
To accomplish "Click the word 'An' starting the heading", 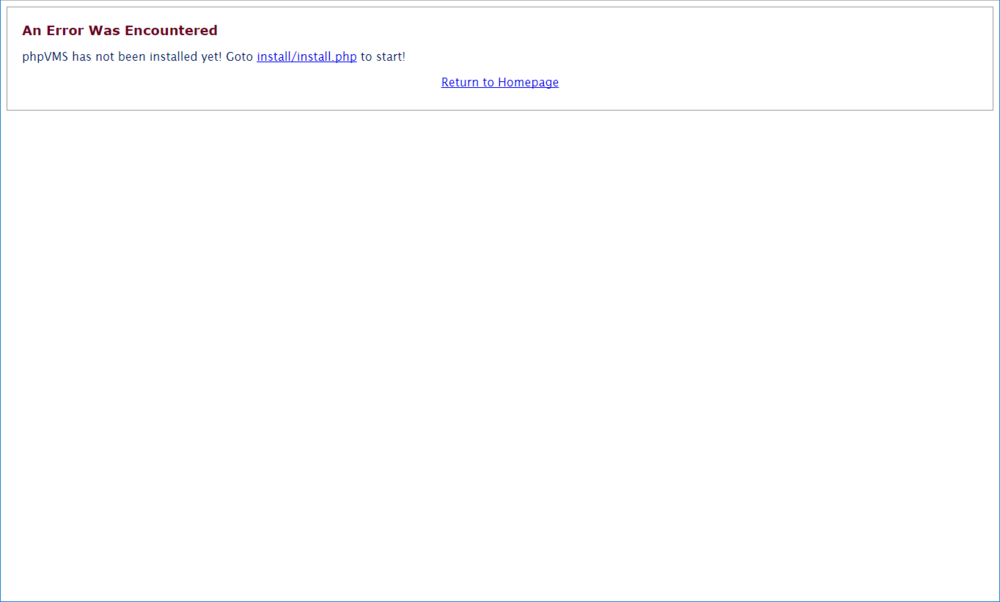I will click(31, 31).
